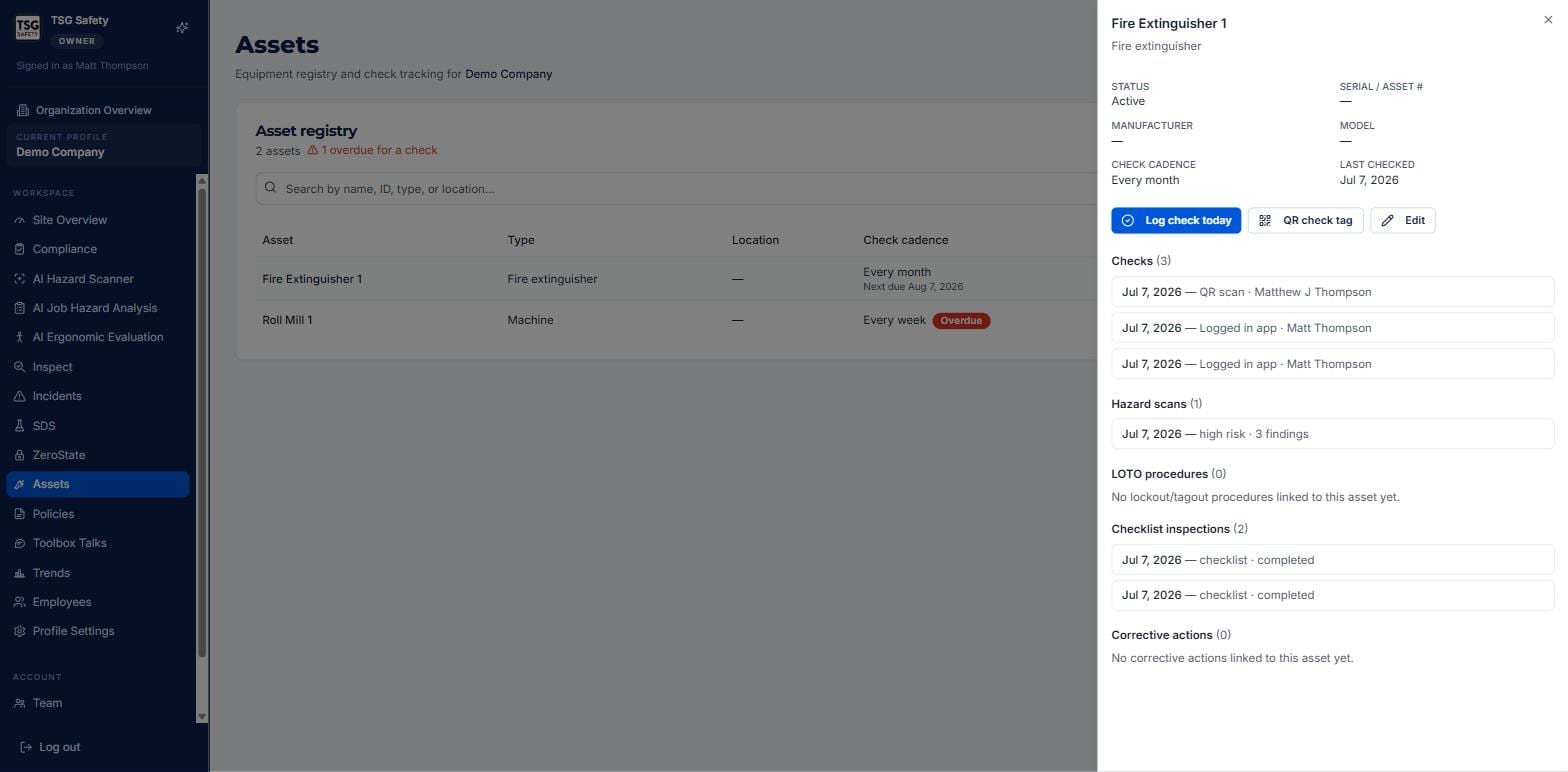
Task: Open QR check tag
Action: point(1305,220)
